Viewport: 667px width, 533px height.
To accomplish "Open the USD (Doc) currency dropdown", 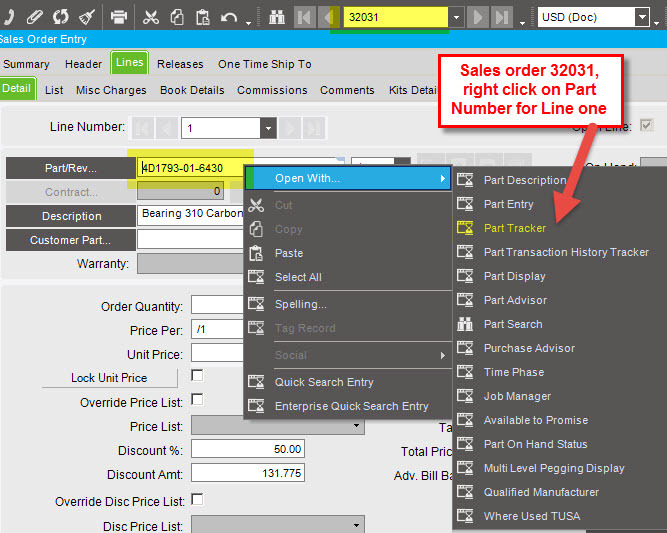I will (641, 17).
